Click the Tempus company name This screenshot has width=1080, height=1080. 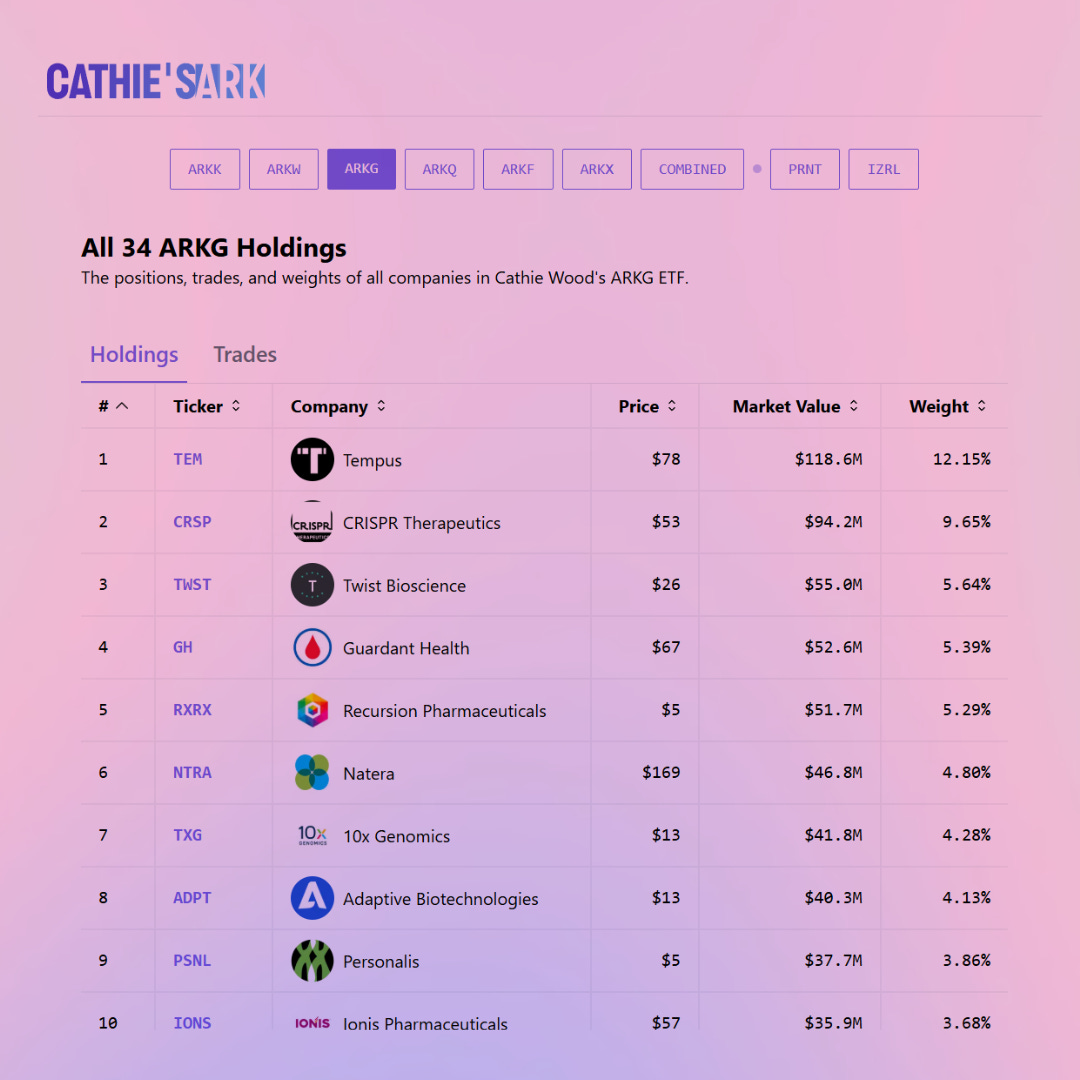(x=372, y=461)
